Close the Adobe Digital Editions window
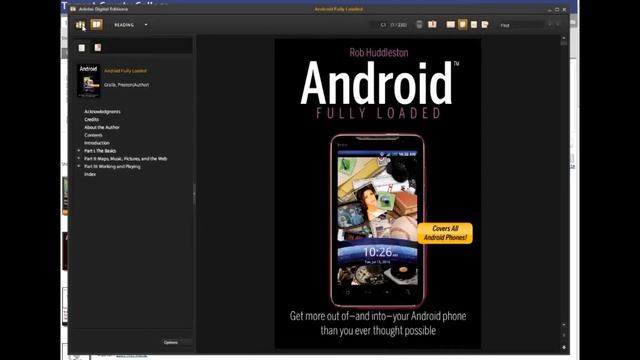The width and height of the screenshot is (640, 360). point(564,9)
